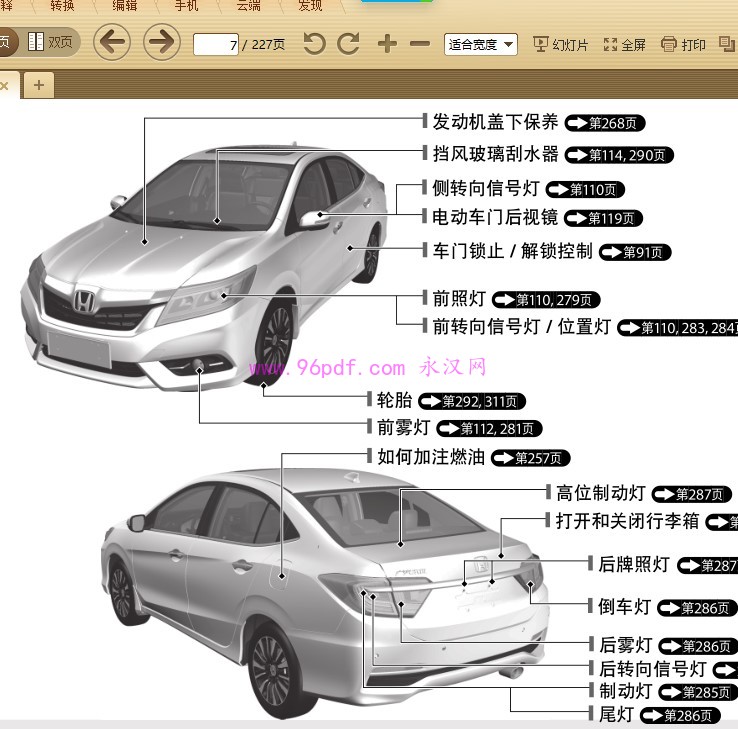Open the 手机 menu tab
The height and width of the screenshot is (729, 738).
point(186,6)
